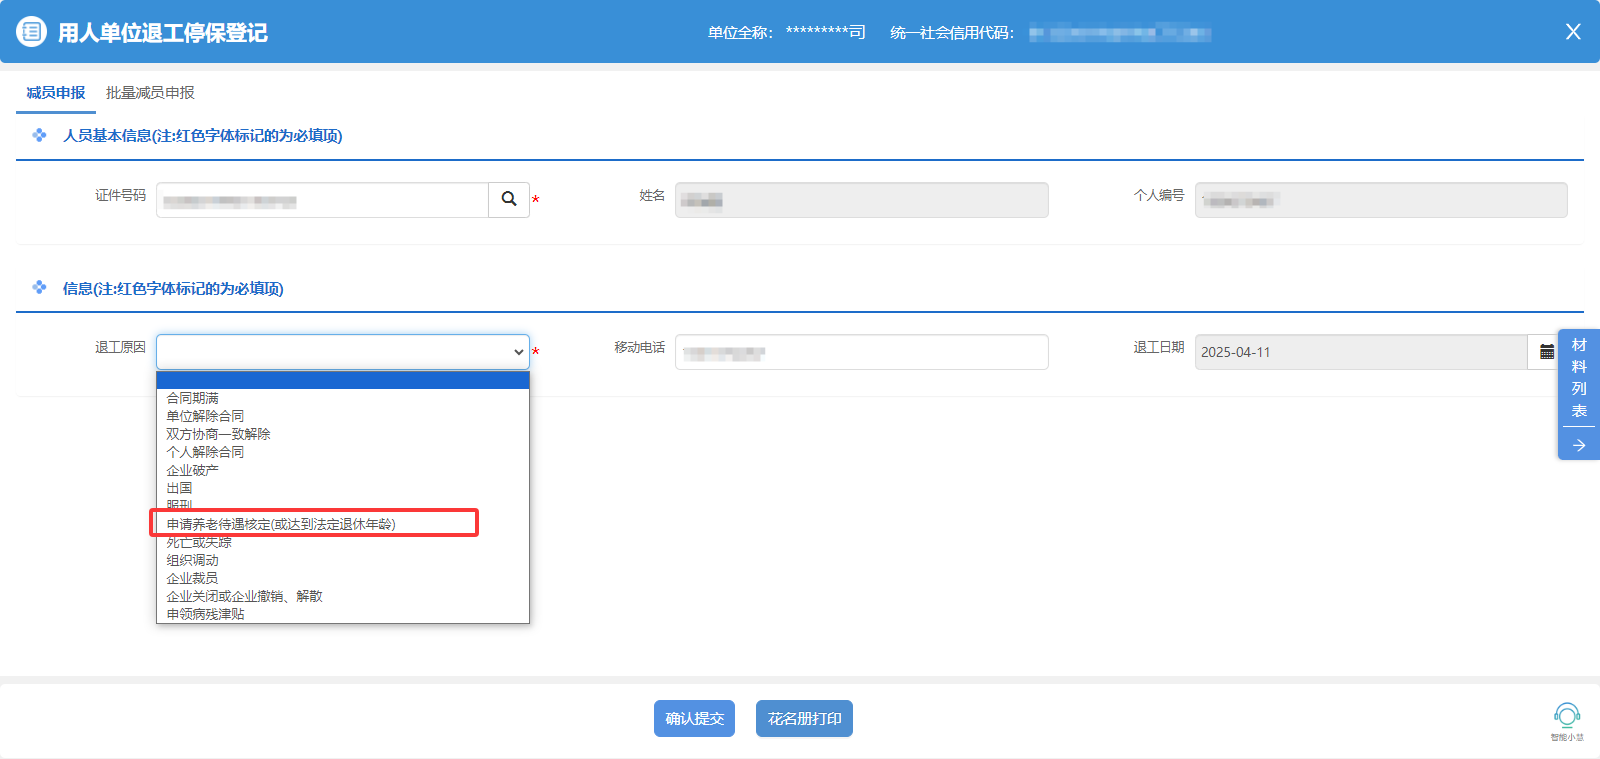
Task: Pick 单位解除合同 in the dropdown list
Action: (205, 416)
